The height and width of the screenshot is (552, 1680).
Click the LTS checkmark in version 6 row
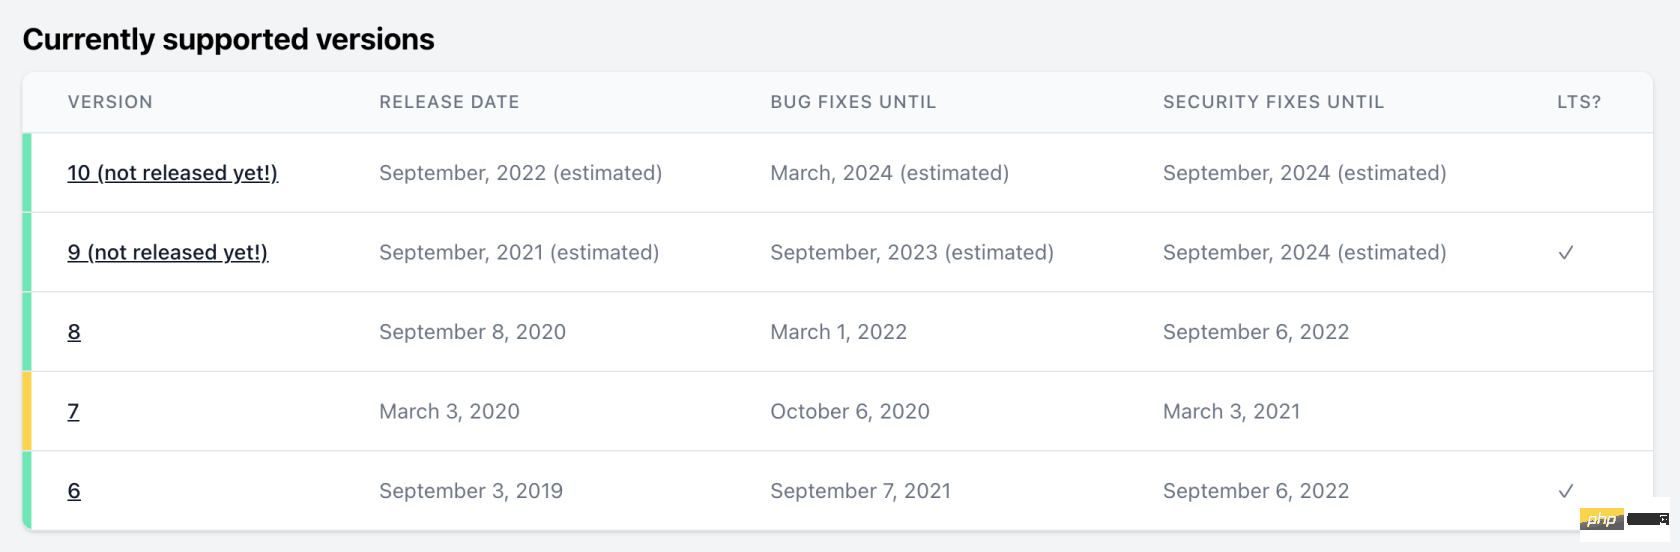1566,491
